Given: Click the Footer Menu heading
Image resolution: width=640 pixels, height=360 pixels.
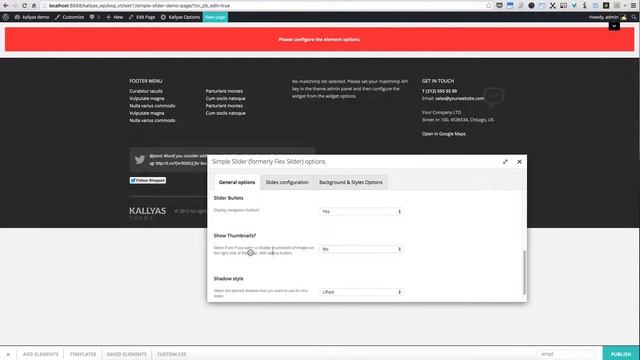Looking at the screenshot, I should point(146,81).
